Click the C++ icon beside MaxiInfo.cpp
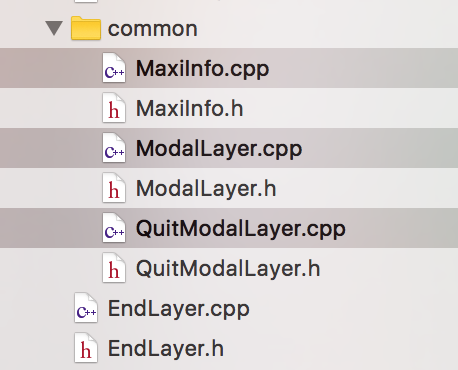This screenshot has width=458, height=370. pyautogui.click(x=114, y=68)
